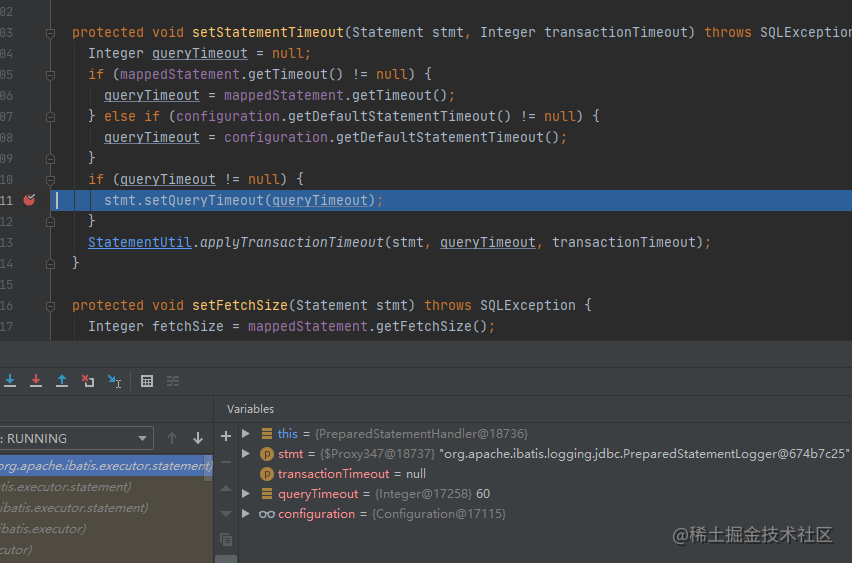This screenshot has width=852, height=563.
Task: Collapse the setStatementTimeout method fold marker
Action: [50, 32]
